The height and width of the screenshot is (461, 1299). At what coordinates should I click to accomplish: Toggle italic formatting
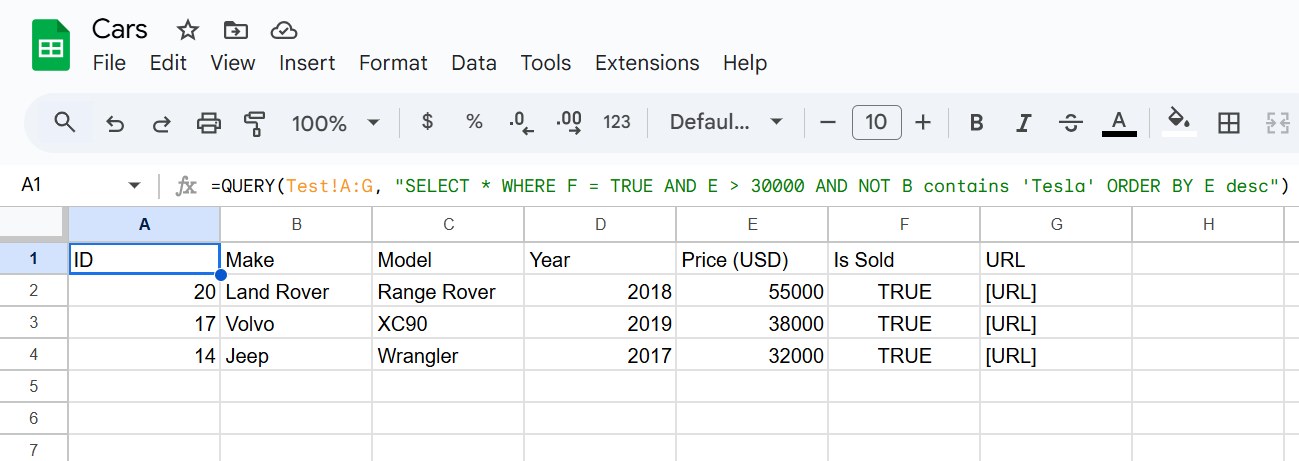[x=1023, y=123]
